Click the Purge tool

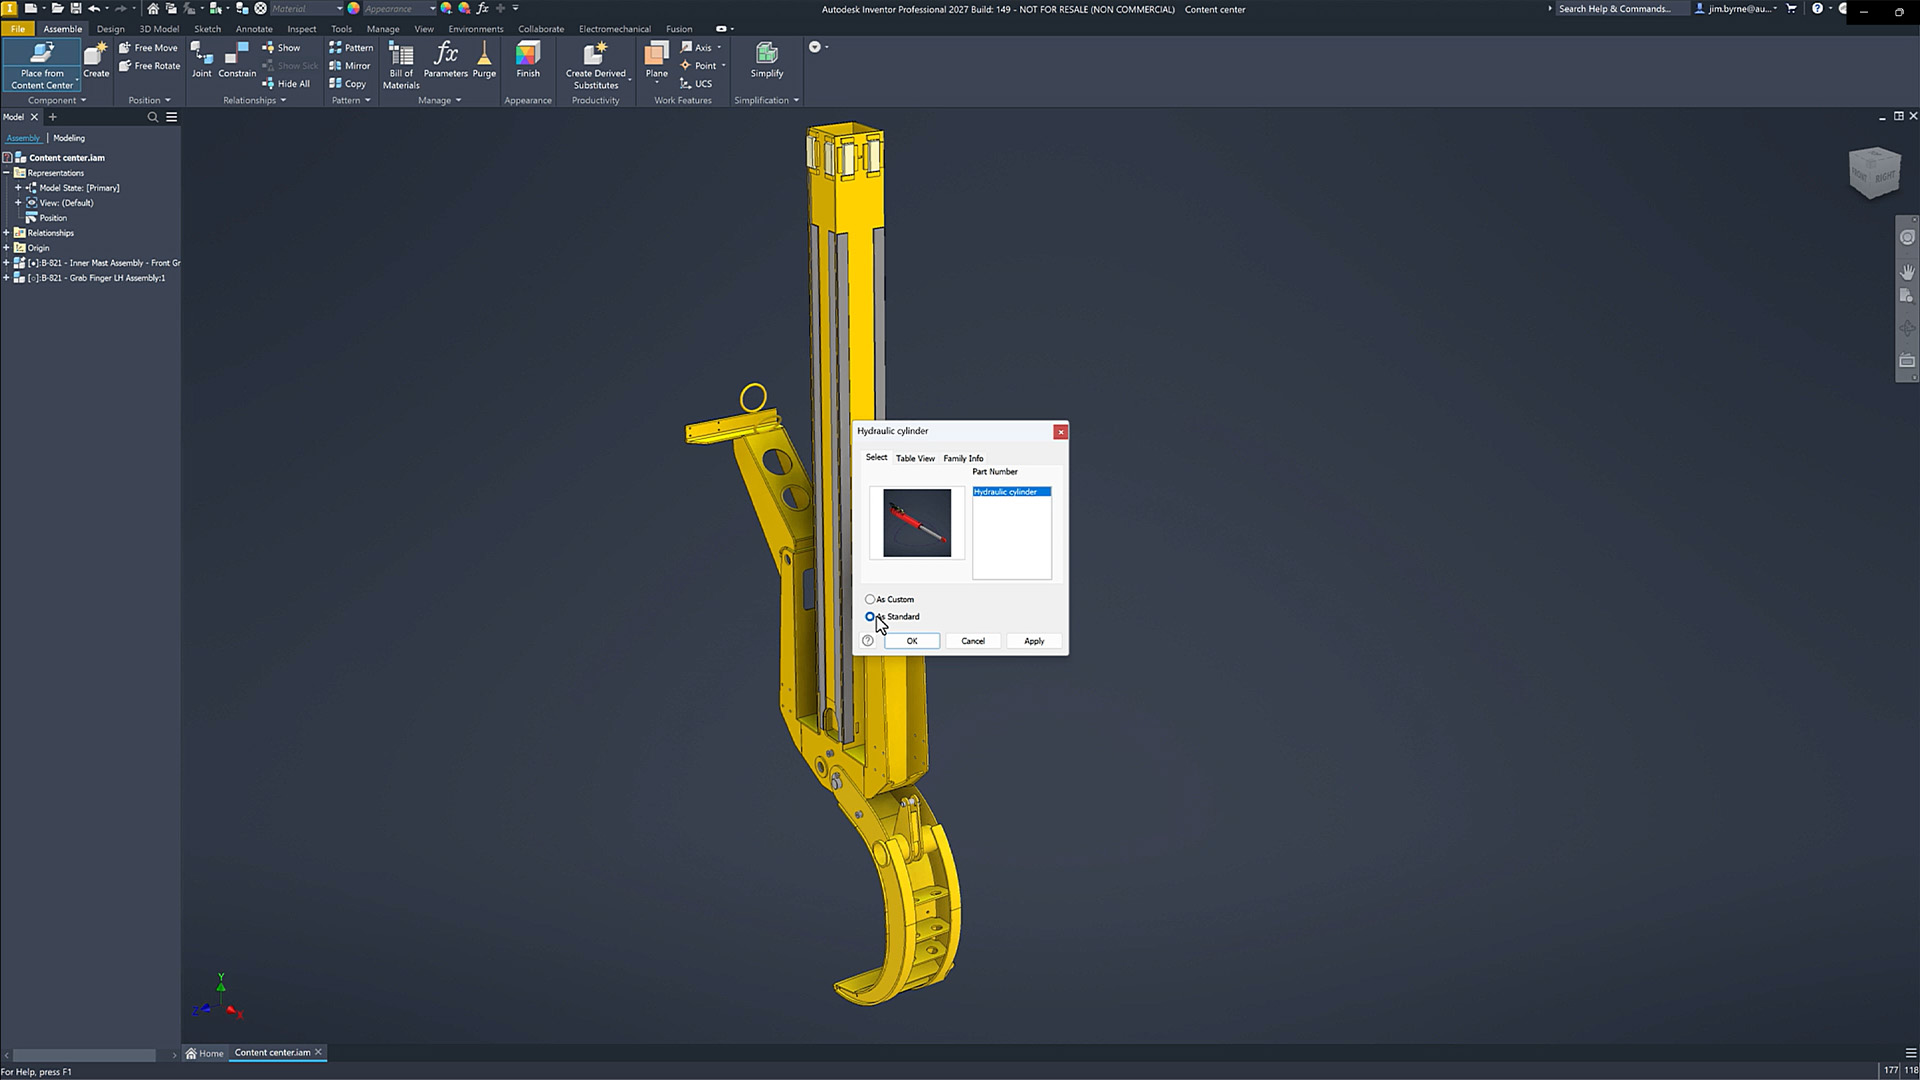tap(484, 60)
